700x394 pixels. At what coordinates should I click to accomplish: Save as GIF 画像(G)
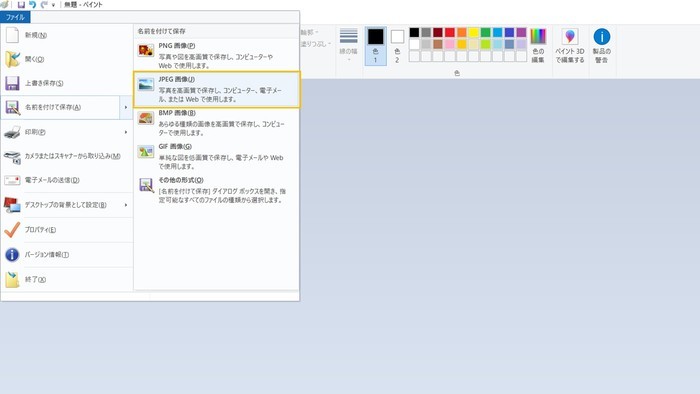[x=217, y=156]
